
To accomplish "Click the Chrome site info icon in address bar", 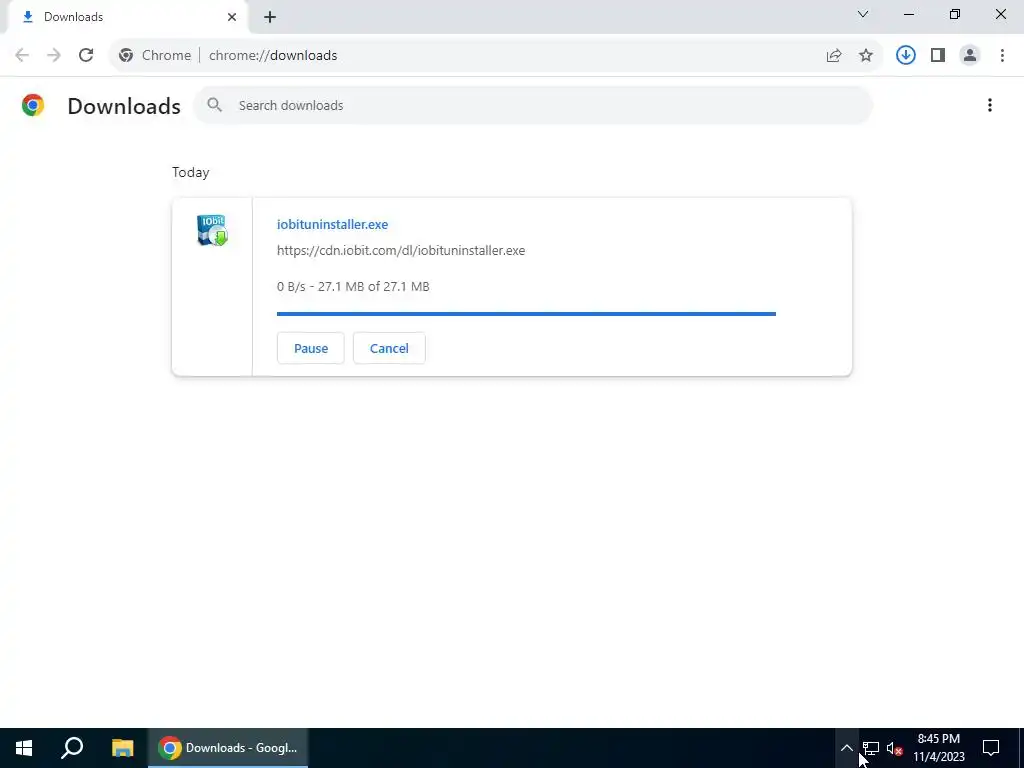I will pyautogui.click(x=126, y=56).
